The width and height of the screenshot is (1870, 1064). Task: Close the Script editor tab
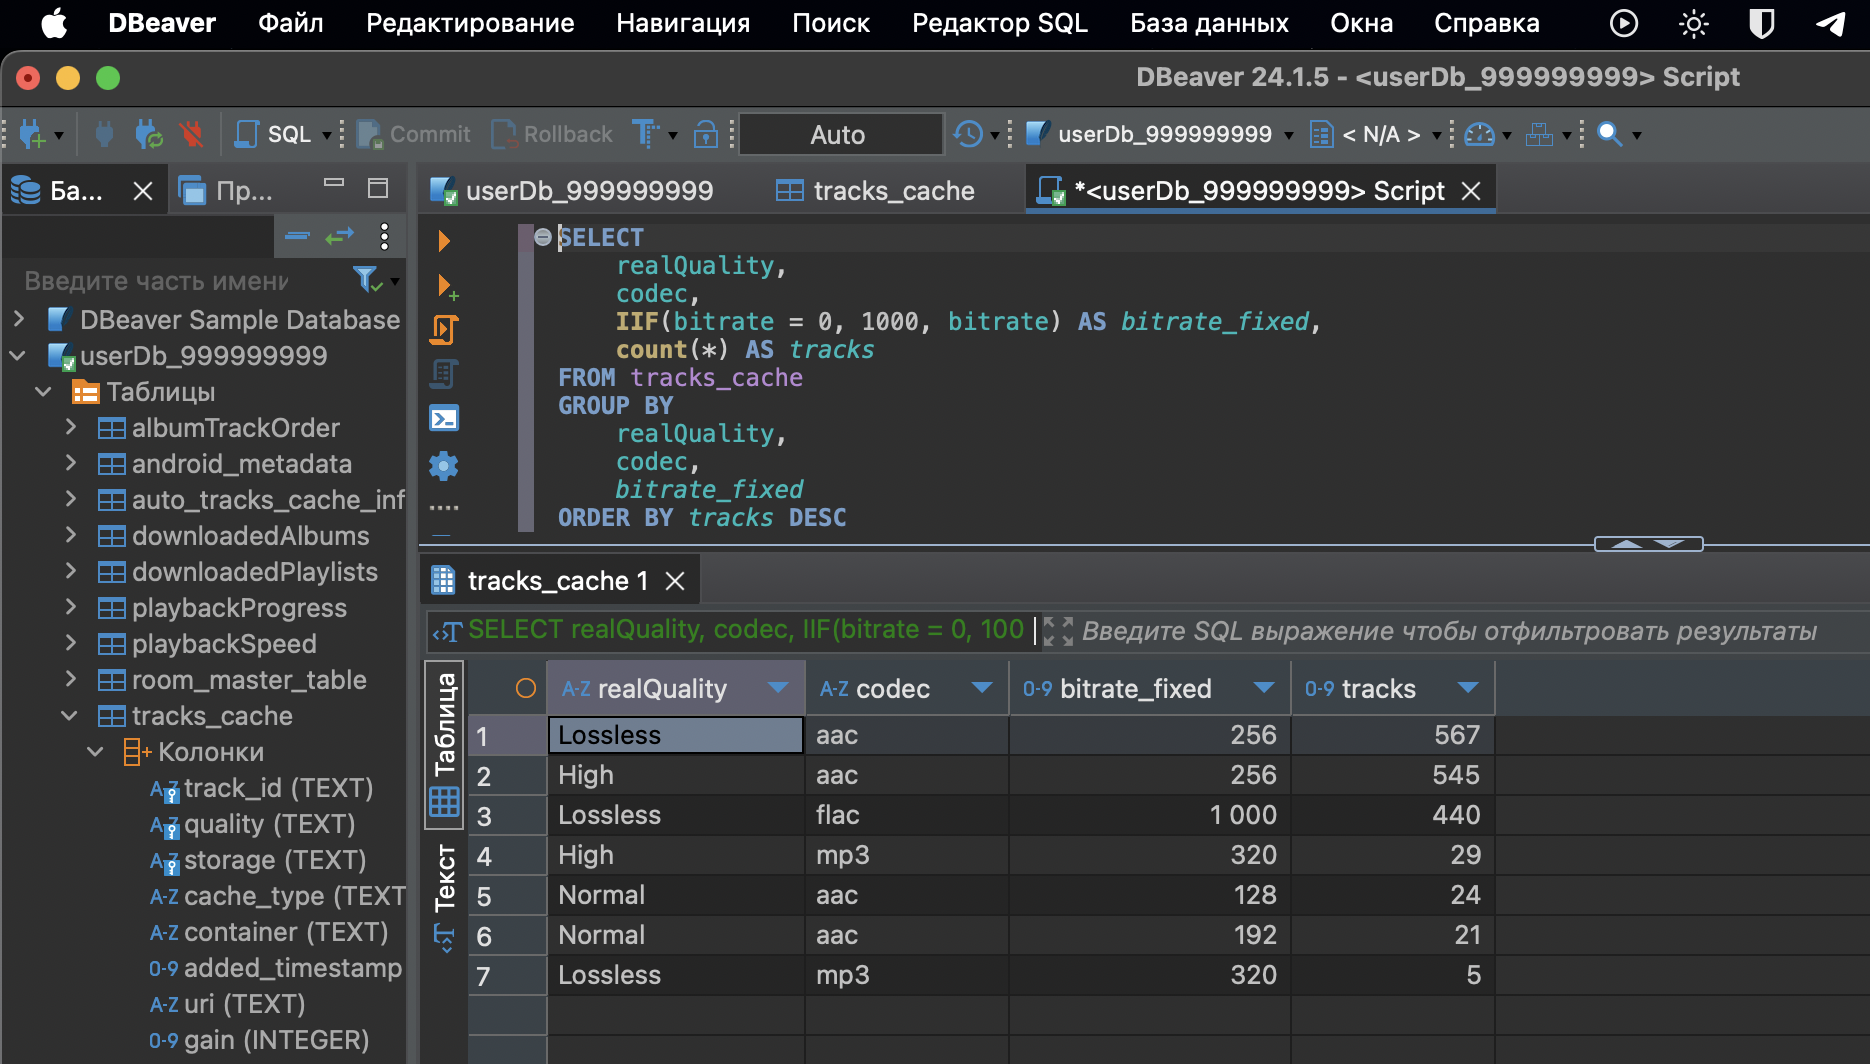click(x=1471, y=191)
